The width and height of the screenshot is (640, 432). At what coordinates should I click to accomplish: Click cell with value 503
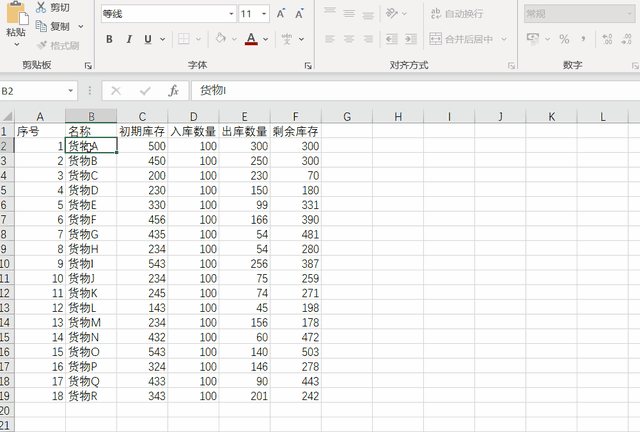point(296,352)
